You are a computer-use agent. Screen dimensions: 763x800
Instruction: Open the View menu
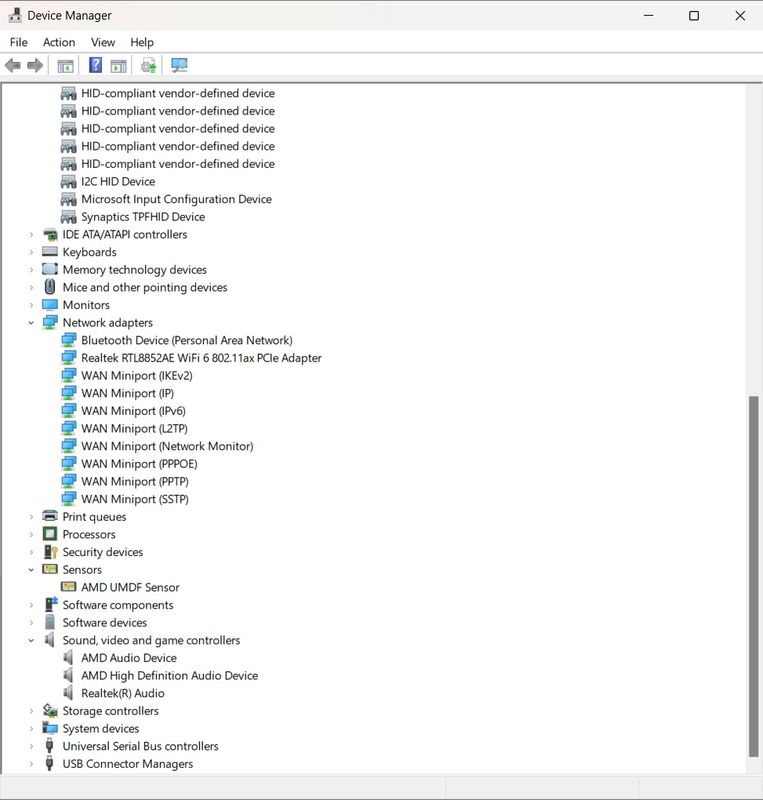coord(103,42)
